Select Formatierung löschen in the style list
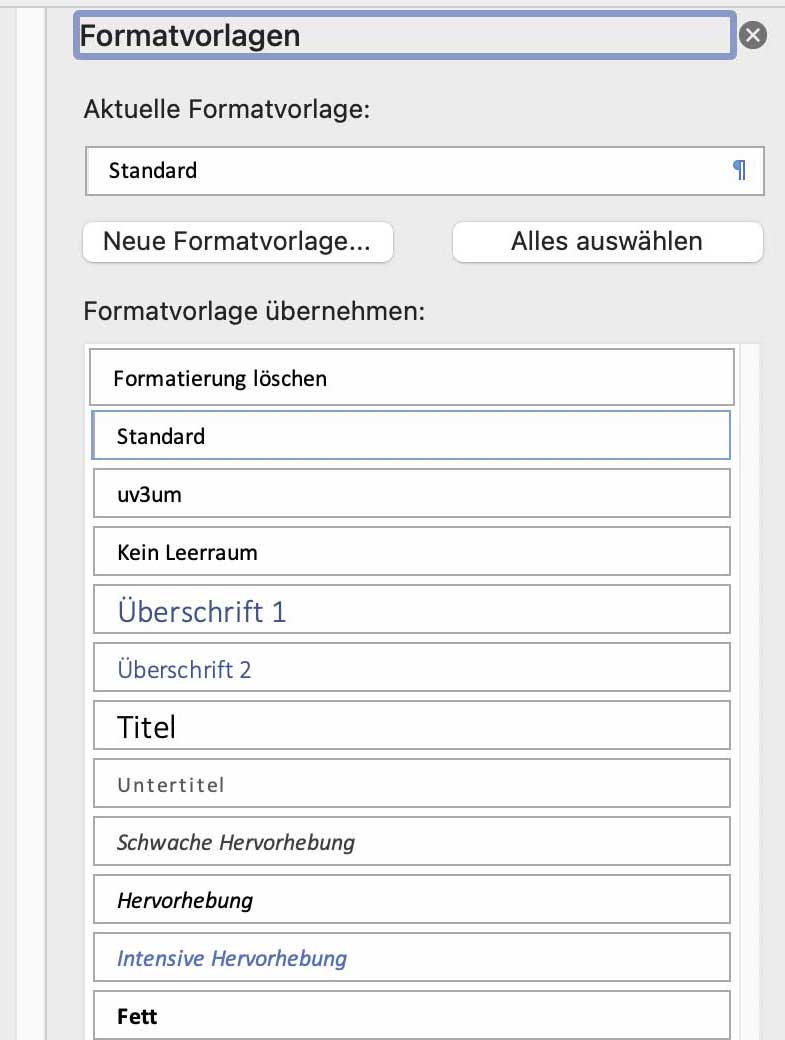 coord(411,378)
